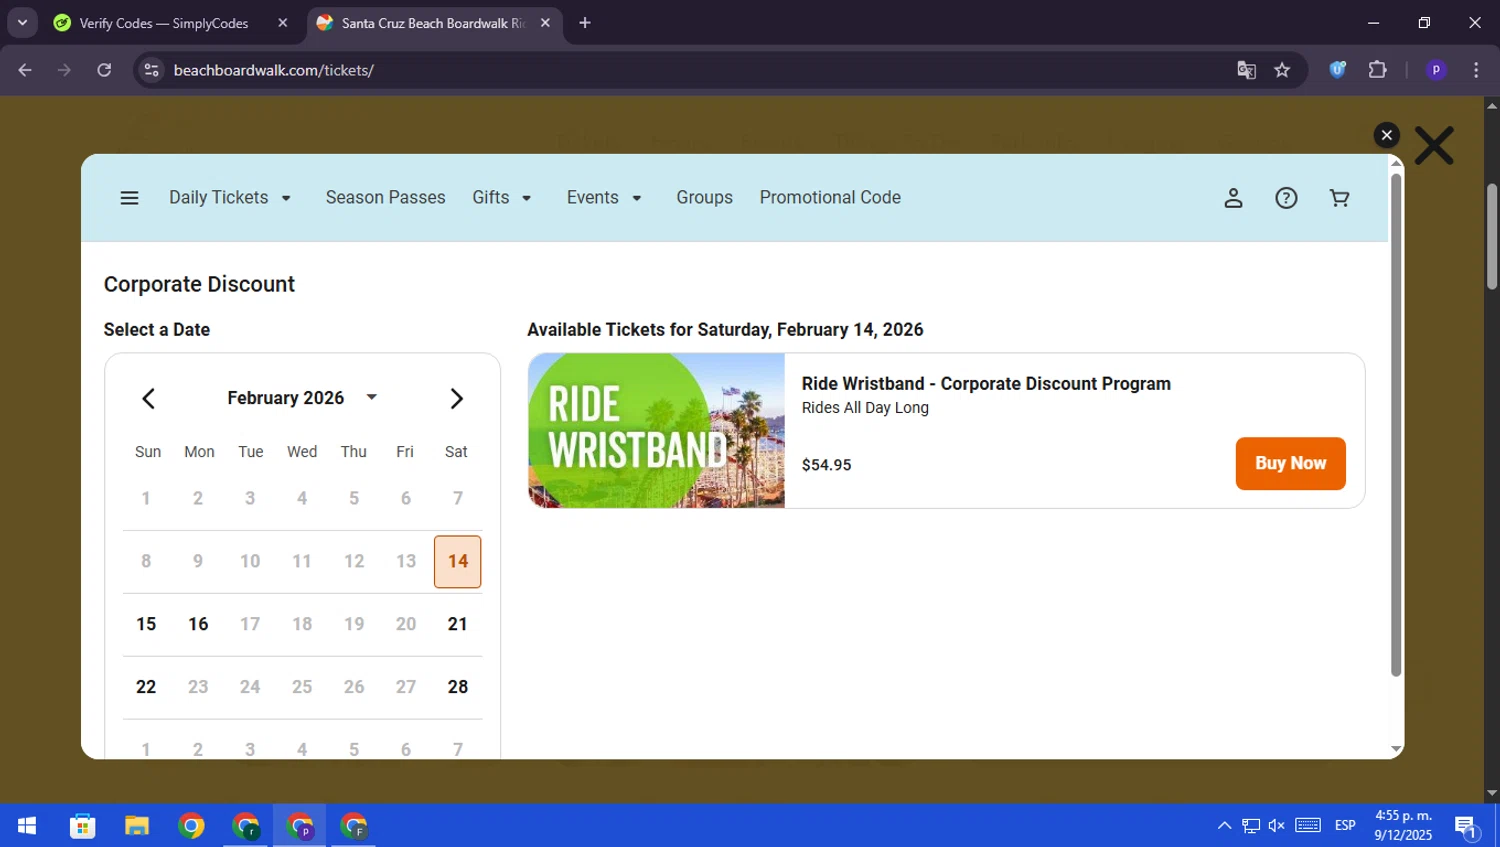1500x847 pixels.
Task: Close the Verify Codes SimplyCodes tab
Action: click(283, 23)
